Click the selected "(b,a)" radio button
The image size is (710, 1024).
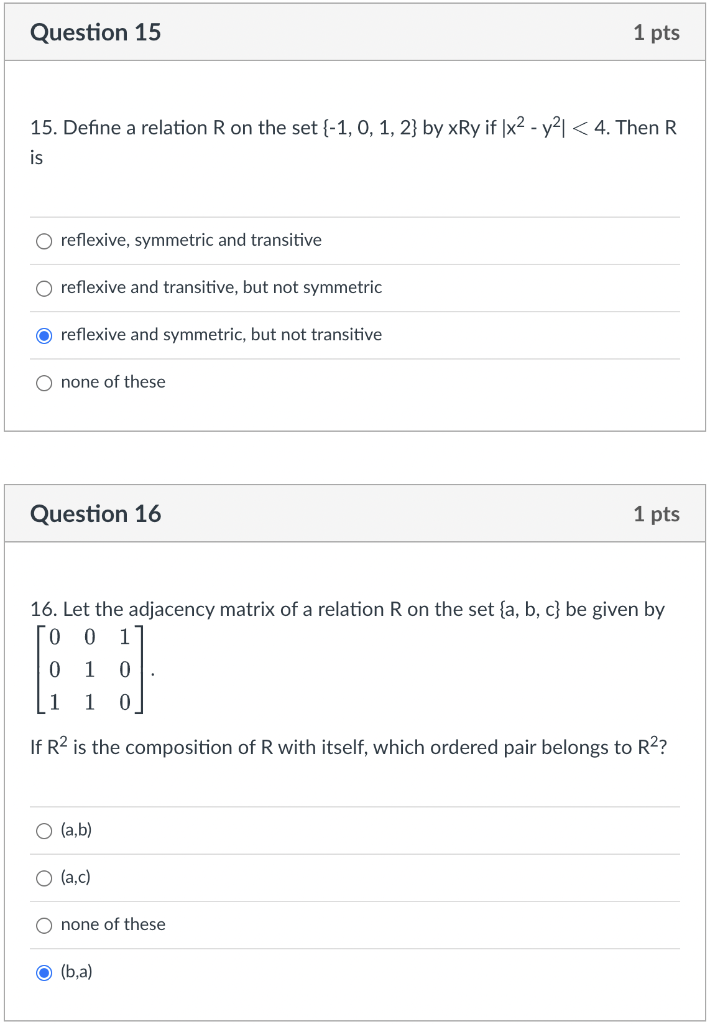point(44,972)
